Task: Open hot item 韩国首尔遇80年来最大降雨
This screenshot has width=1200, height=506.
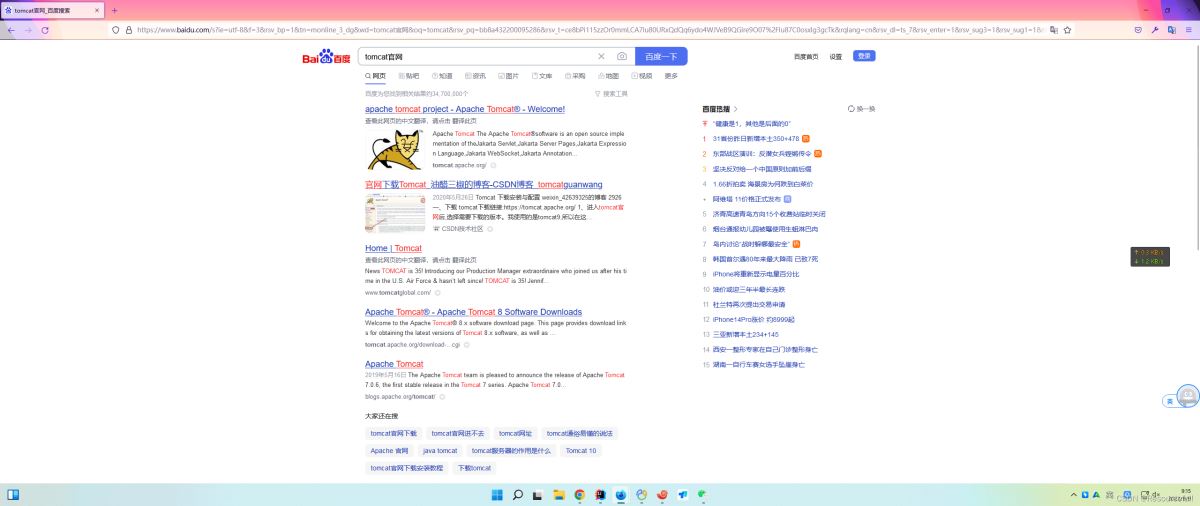Action: pyautogui.click(x=765, y=259)
